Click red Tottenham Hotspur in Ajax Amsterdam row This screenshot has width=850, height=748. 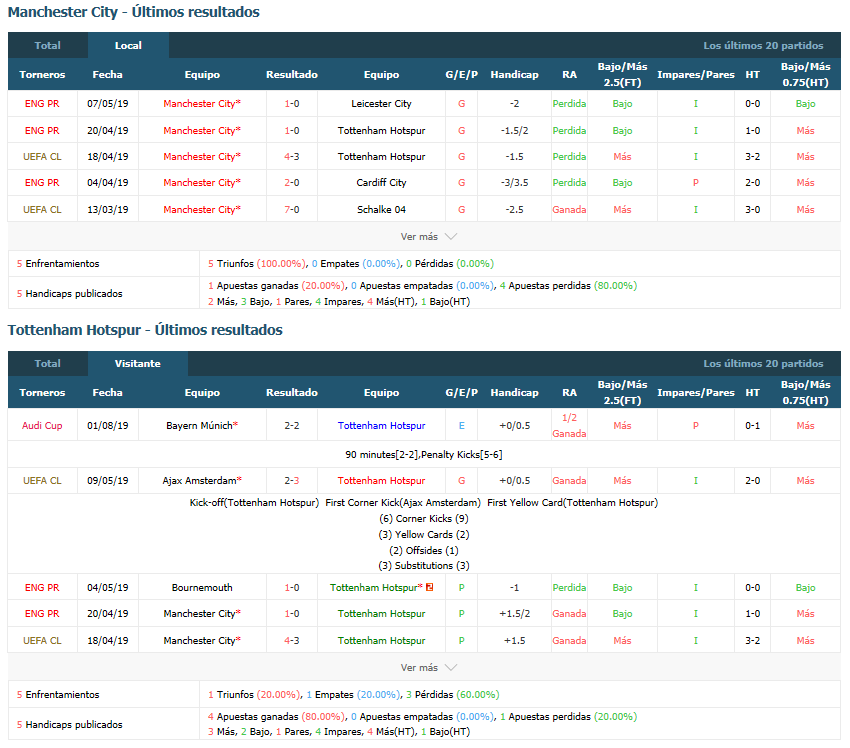click(x=381, y=481)
